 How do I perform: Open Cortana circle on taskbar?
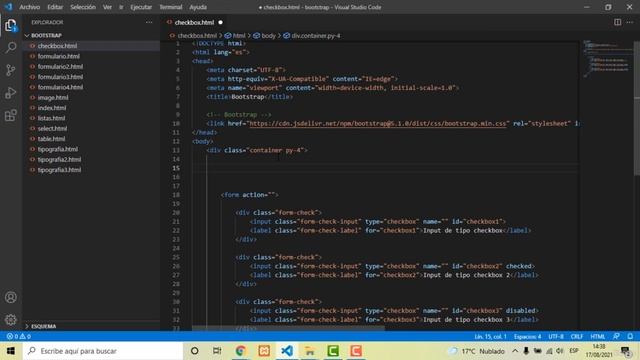point(195,351)
